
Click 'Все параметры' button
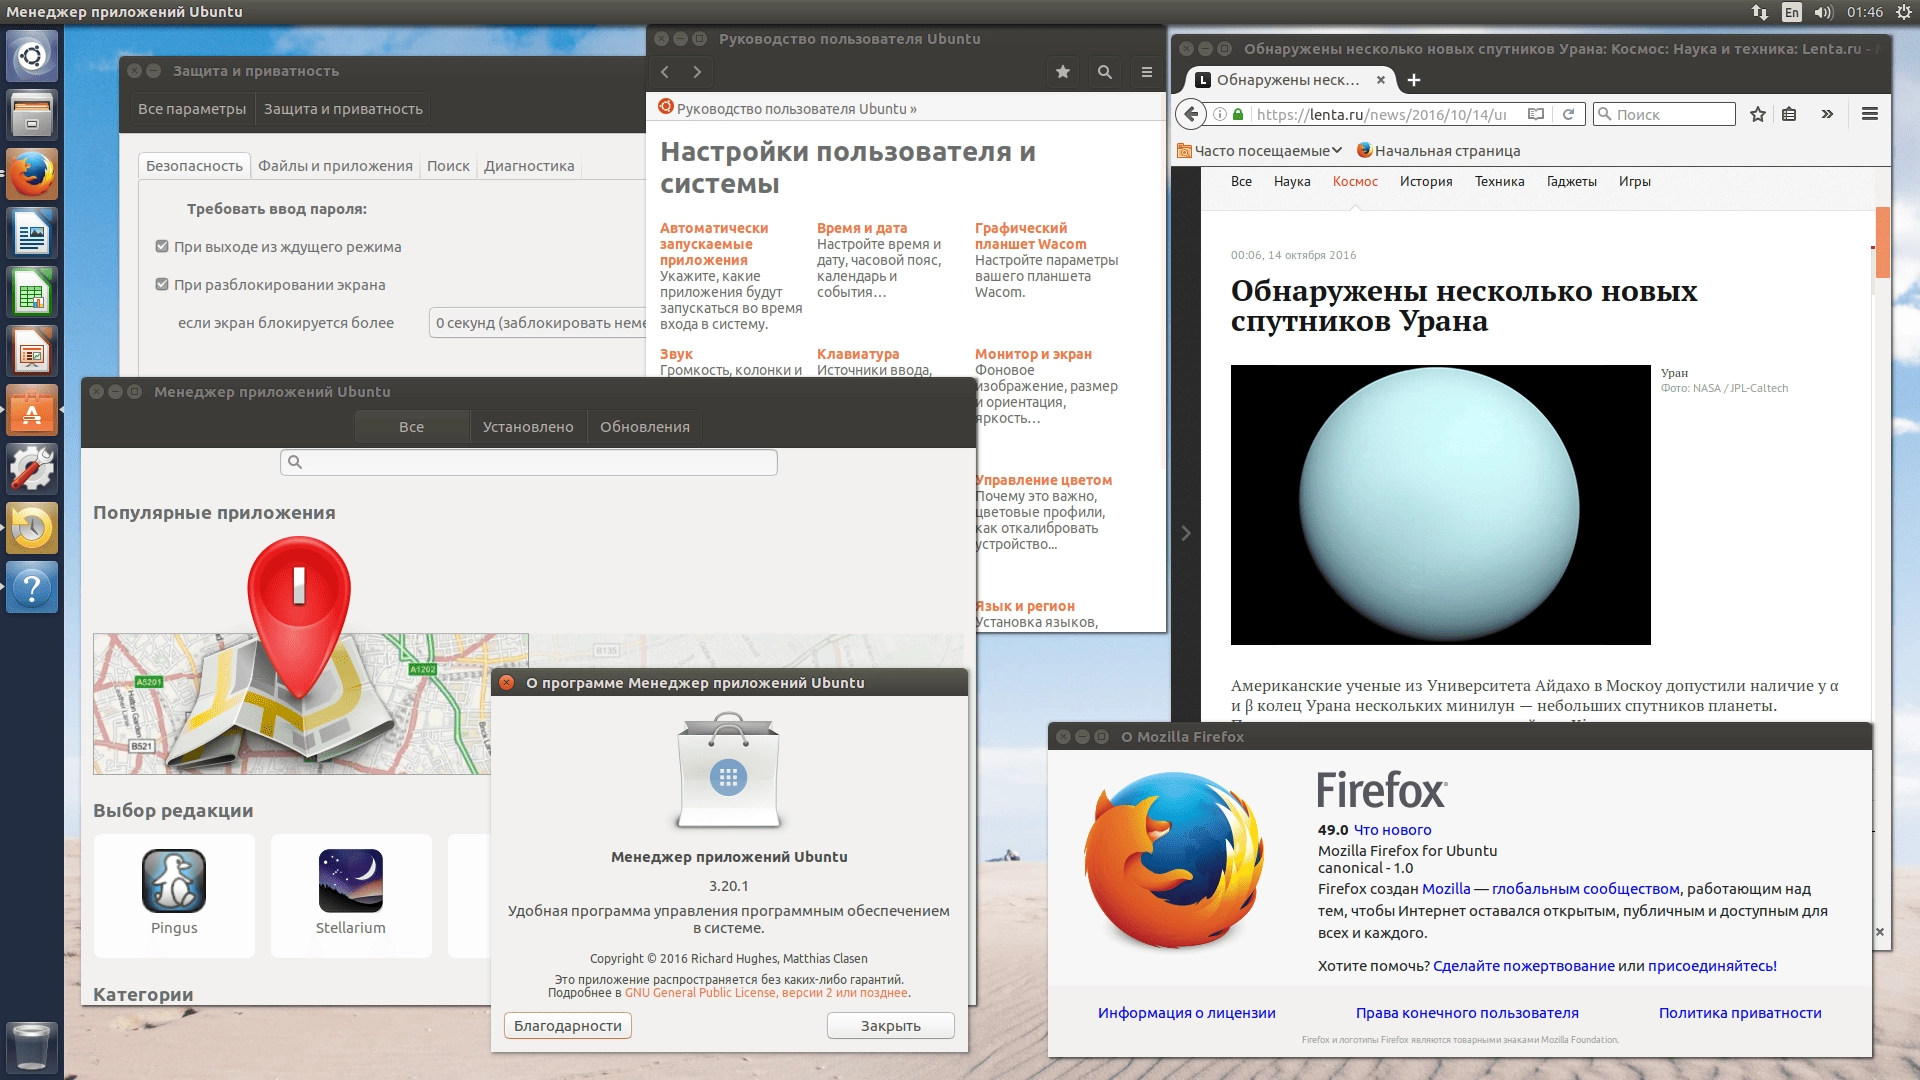pos(192,109)
